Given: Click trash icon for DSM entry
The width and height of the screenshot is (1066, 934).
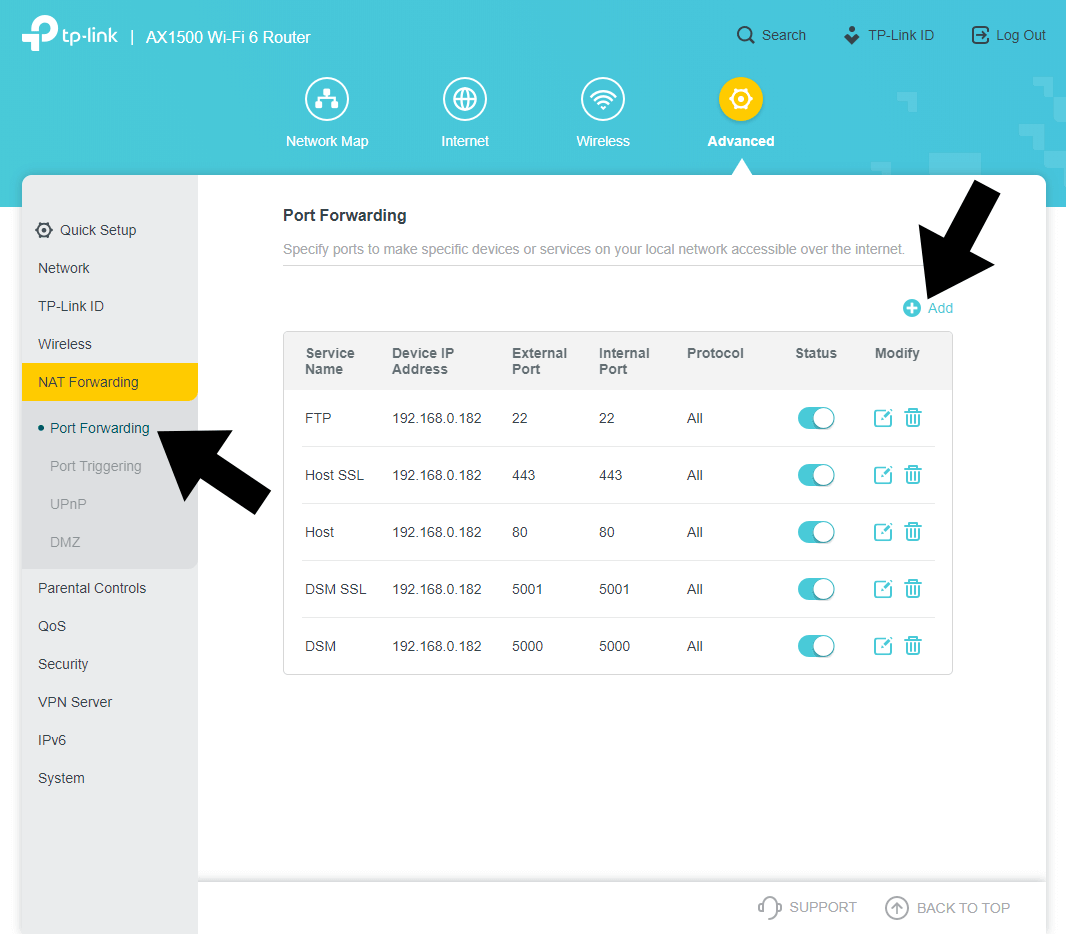Looking at the screenshot, I should 913,646.
